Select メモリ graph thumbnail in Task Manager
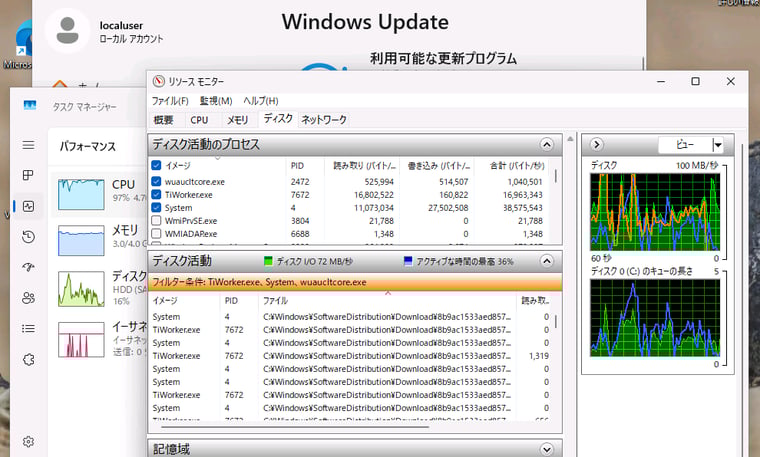The height and width of the screenshot is (457, 760). pyautogui.click(x=81, y=240)
